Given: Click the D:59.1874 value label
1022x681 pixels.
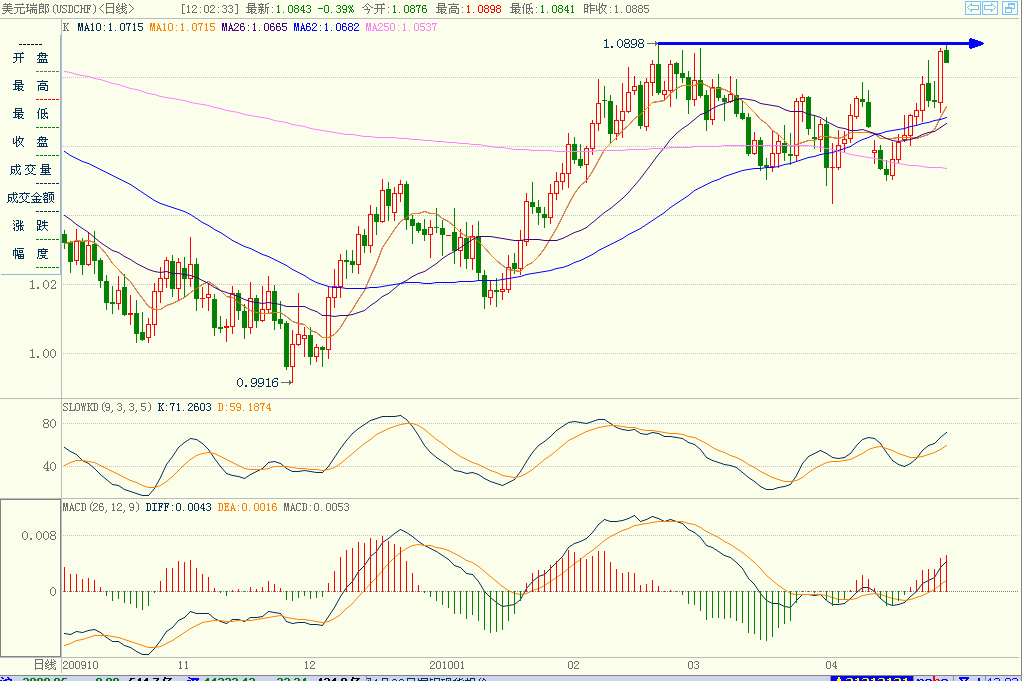Looking at the screenshot, I should tap(244, 407).
